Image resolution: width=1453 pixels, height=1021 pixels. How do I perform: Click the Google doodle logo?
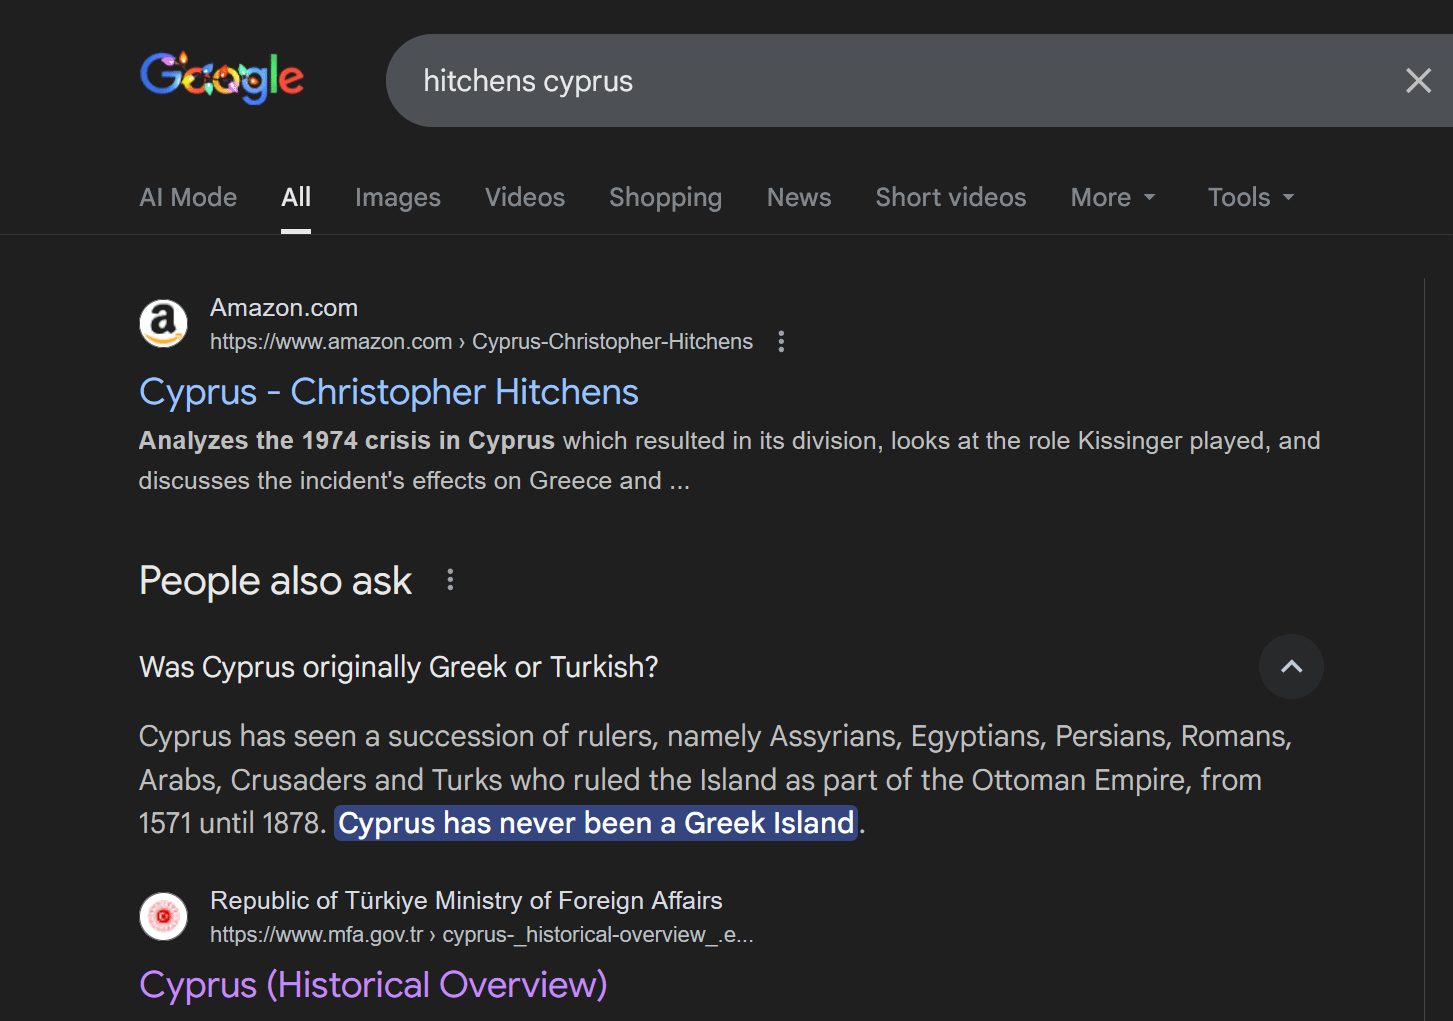222,78
